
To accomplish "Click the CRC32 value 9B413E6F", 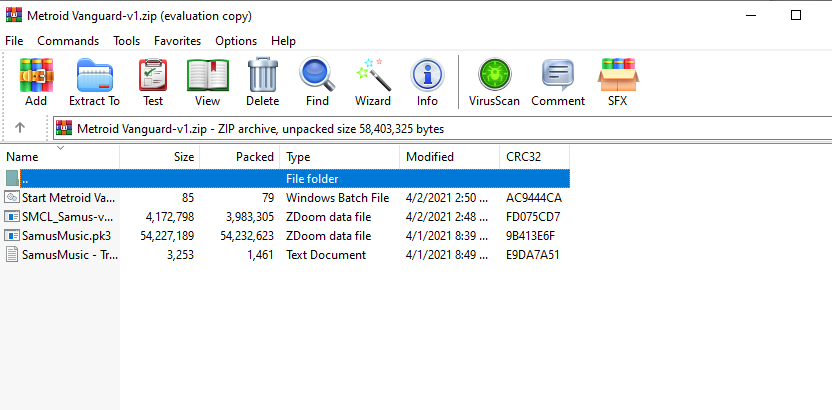I will 531,236.
